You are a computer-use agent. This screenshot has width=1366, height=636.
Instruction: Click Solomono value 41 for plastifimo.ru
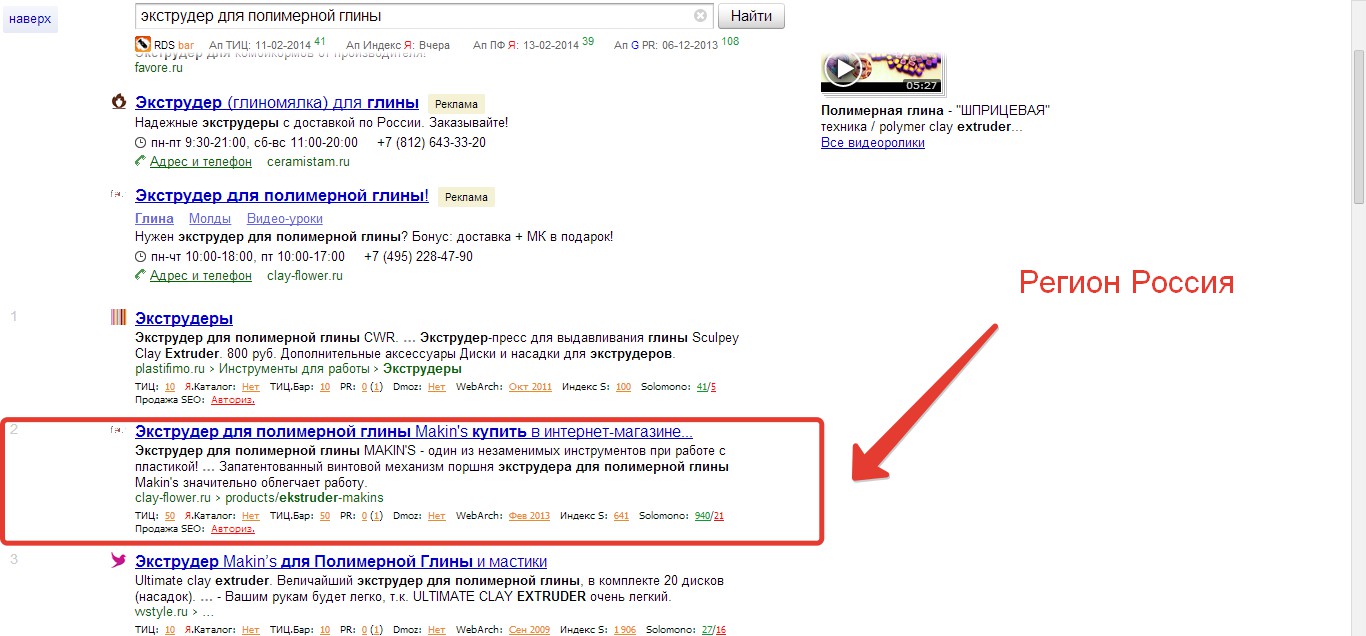click(x=701, y=387)
